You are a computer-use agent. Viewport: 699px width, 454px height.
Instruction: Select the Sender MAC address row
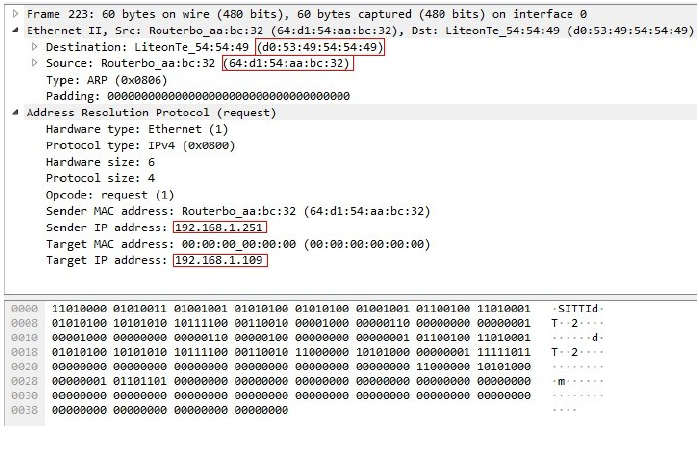(238, 211)
